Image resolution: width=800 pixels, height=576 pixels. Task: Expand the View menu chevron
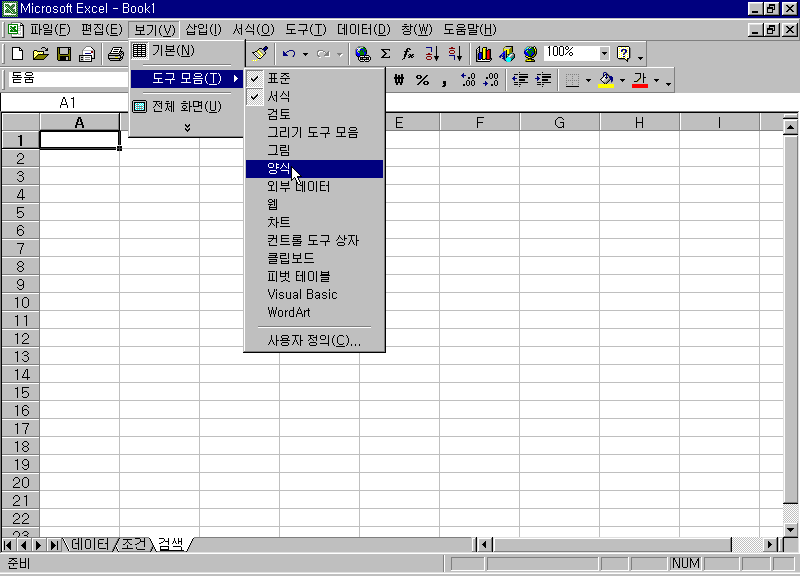(187, 127)
